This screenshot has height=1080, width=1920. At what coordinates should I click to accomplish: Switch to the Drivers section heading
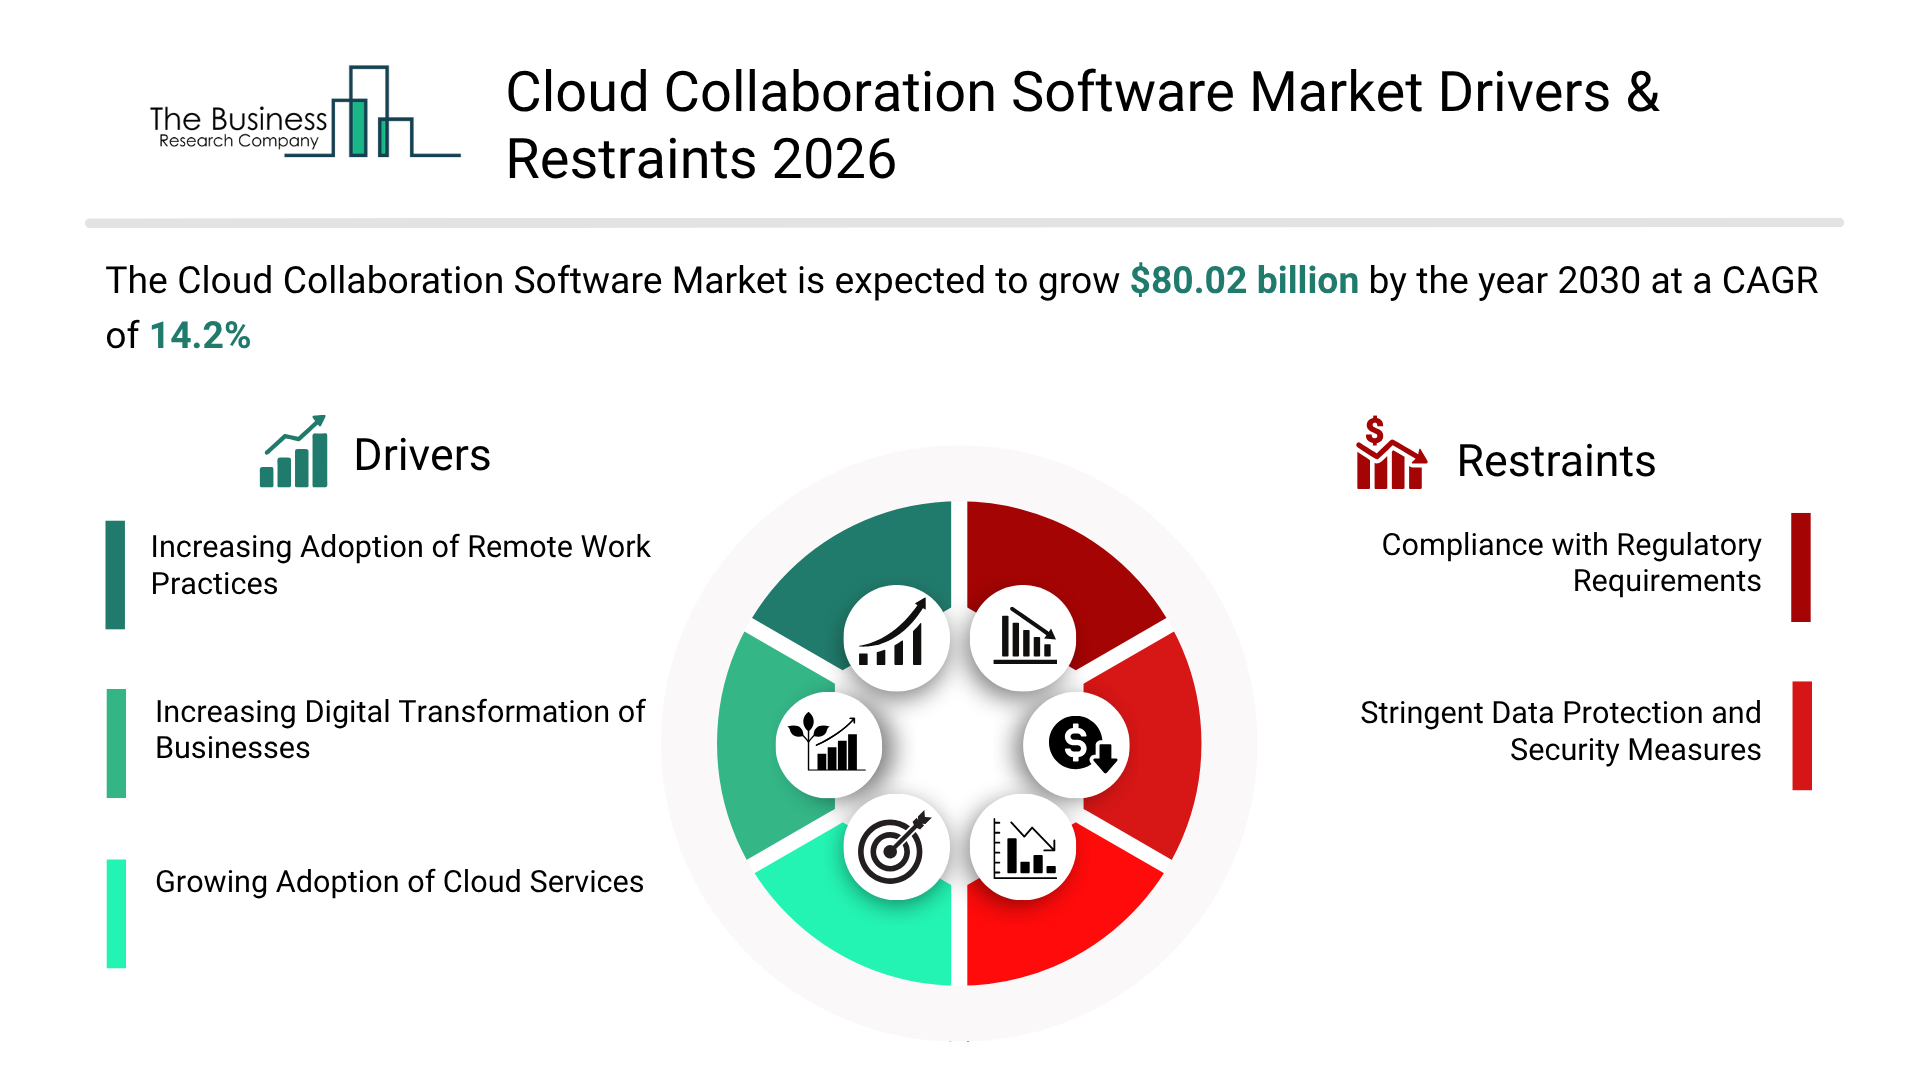(423, 455)
